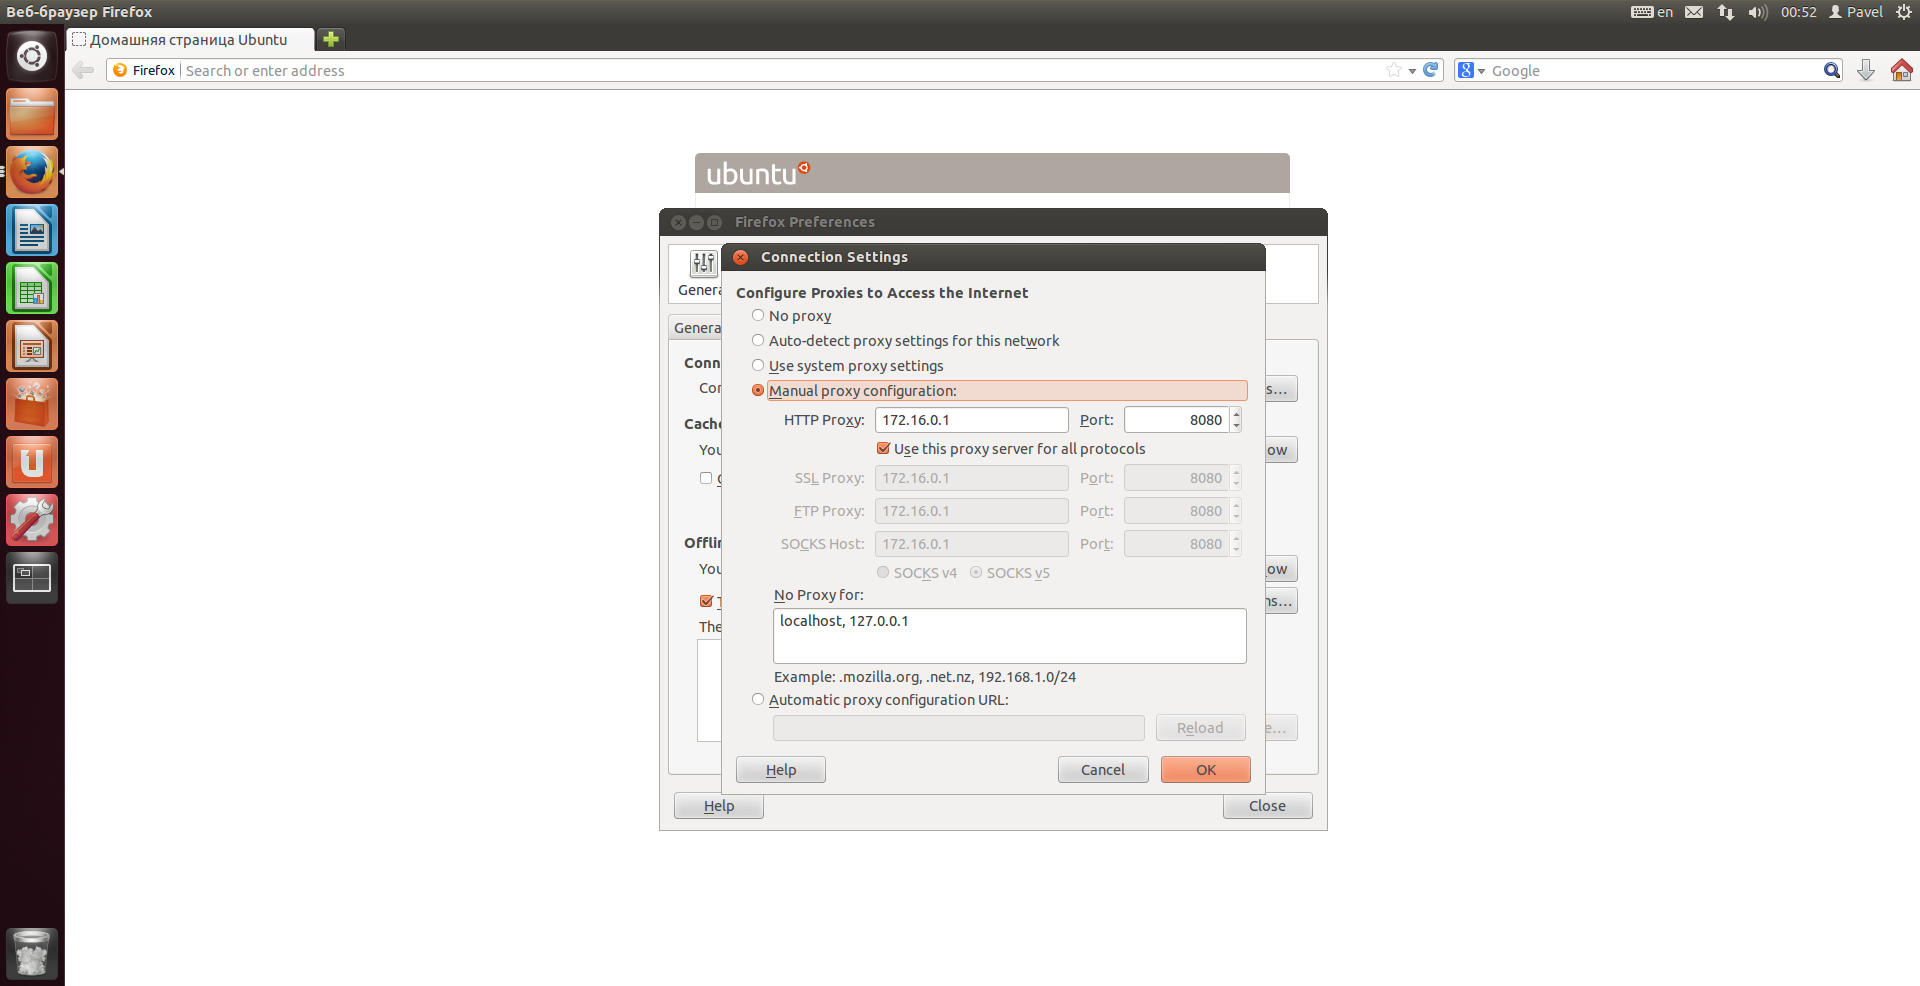Click the disabled Reload button
1920x986 pixels.
pos(1200,728)
